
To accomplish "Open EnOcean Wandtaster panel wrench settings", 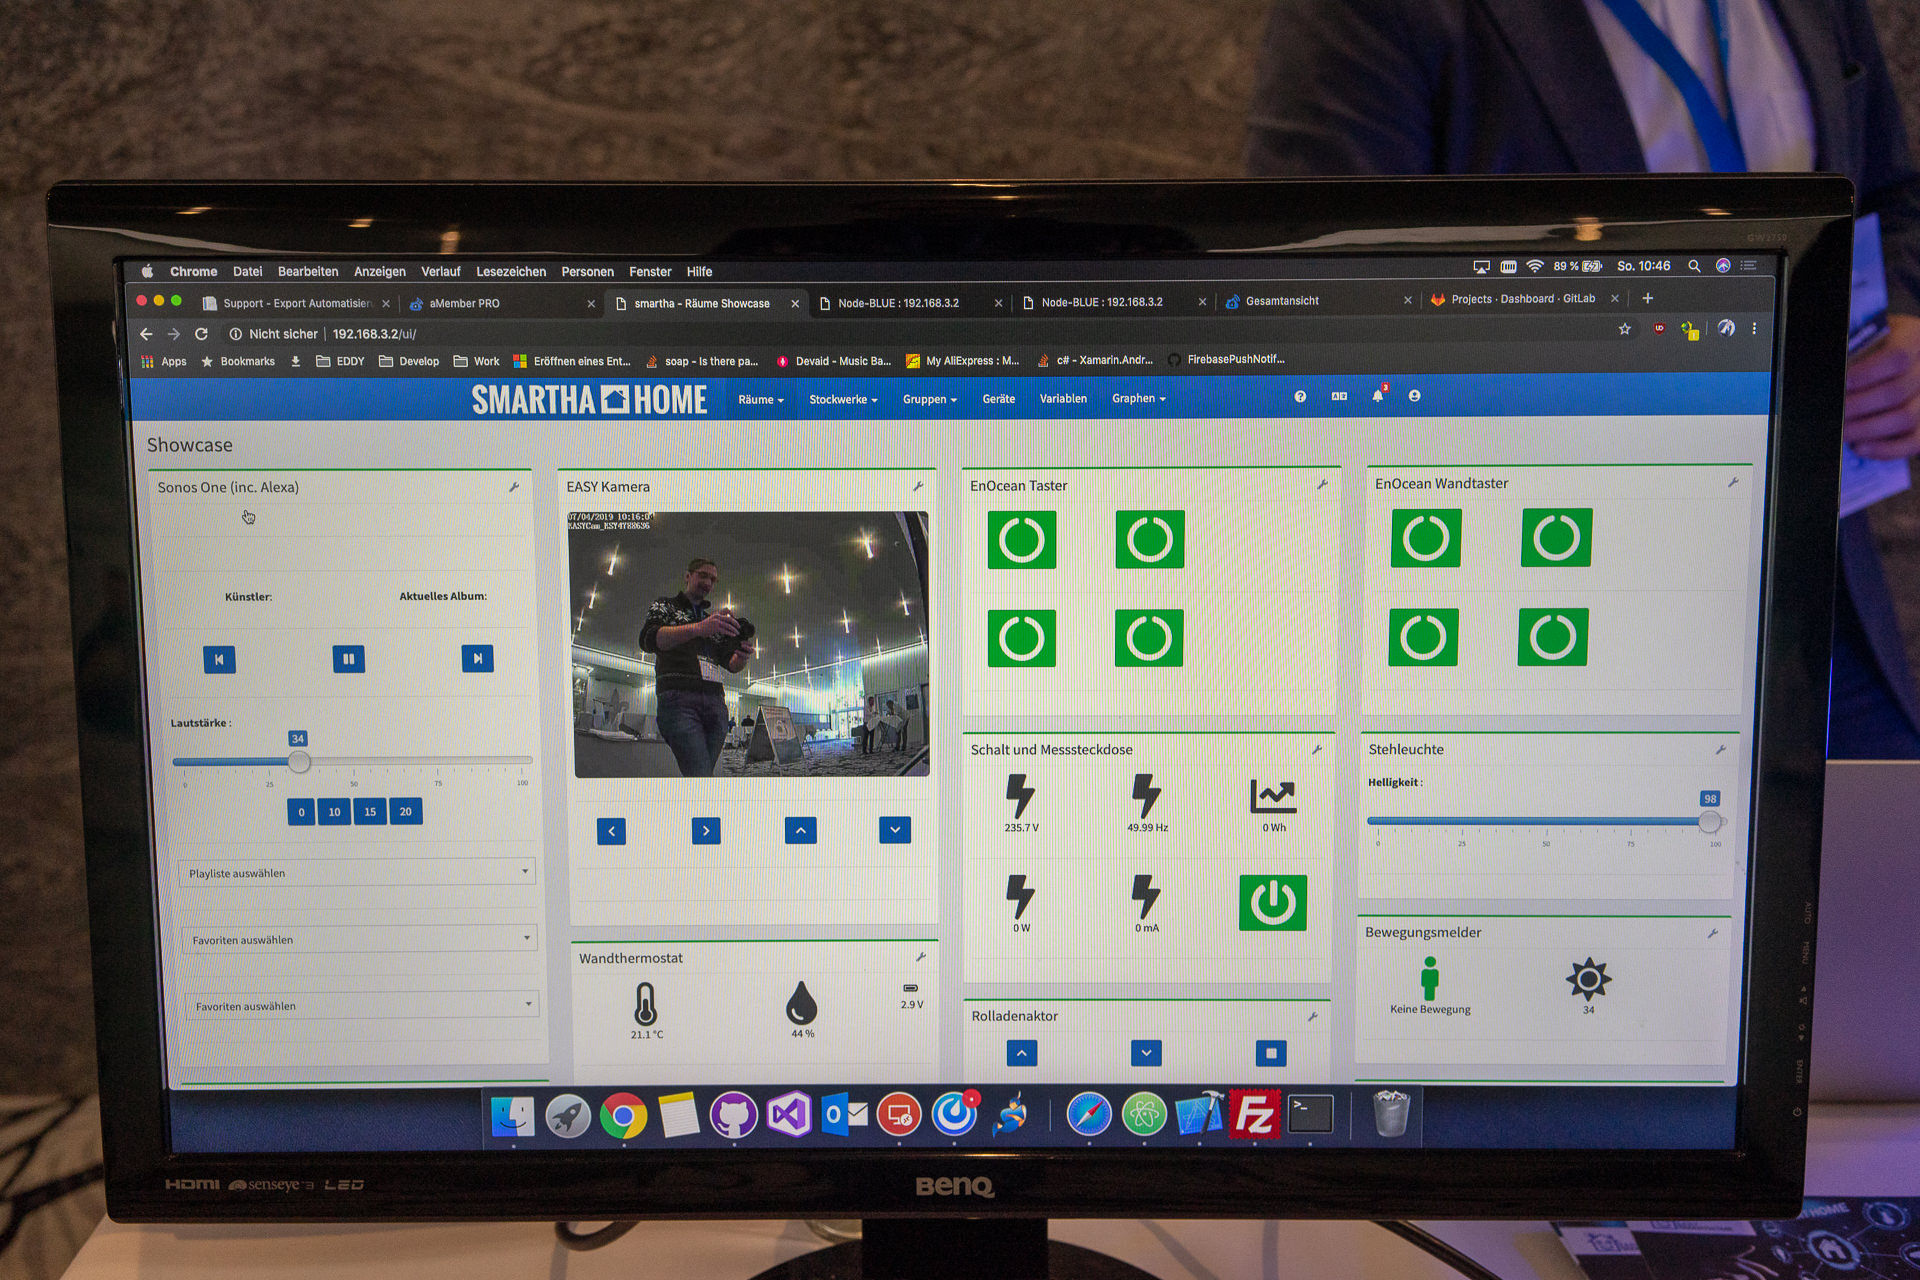I will 1733,482.
